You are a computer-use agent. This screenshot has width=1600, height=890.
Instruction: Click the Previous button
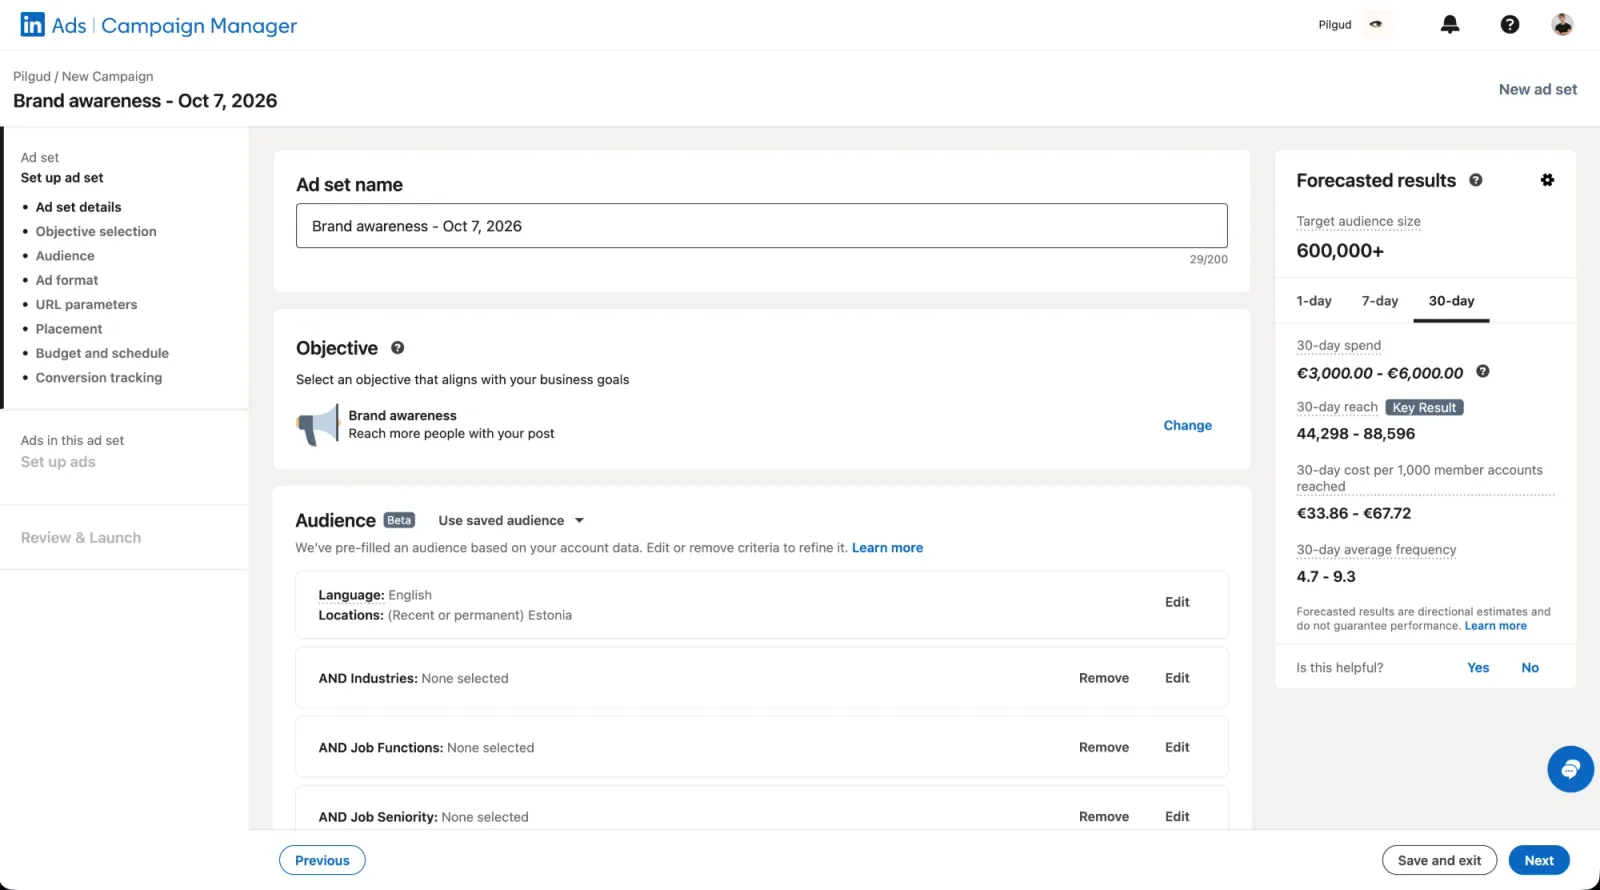tap(322, 860)
